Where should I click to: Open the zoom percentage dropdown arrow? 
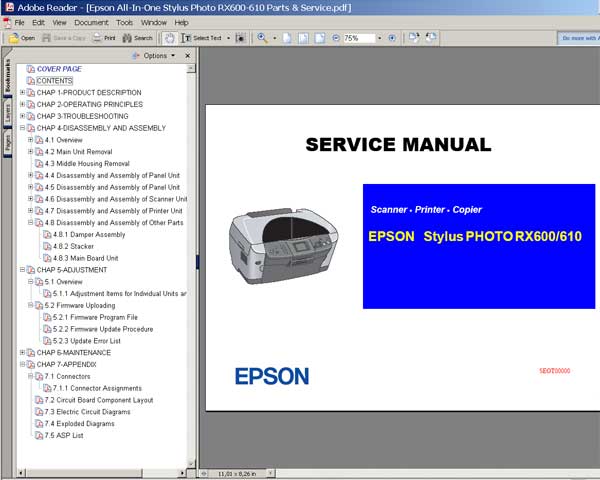coord(380,38)
